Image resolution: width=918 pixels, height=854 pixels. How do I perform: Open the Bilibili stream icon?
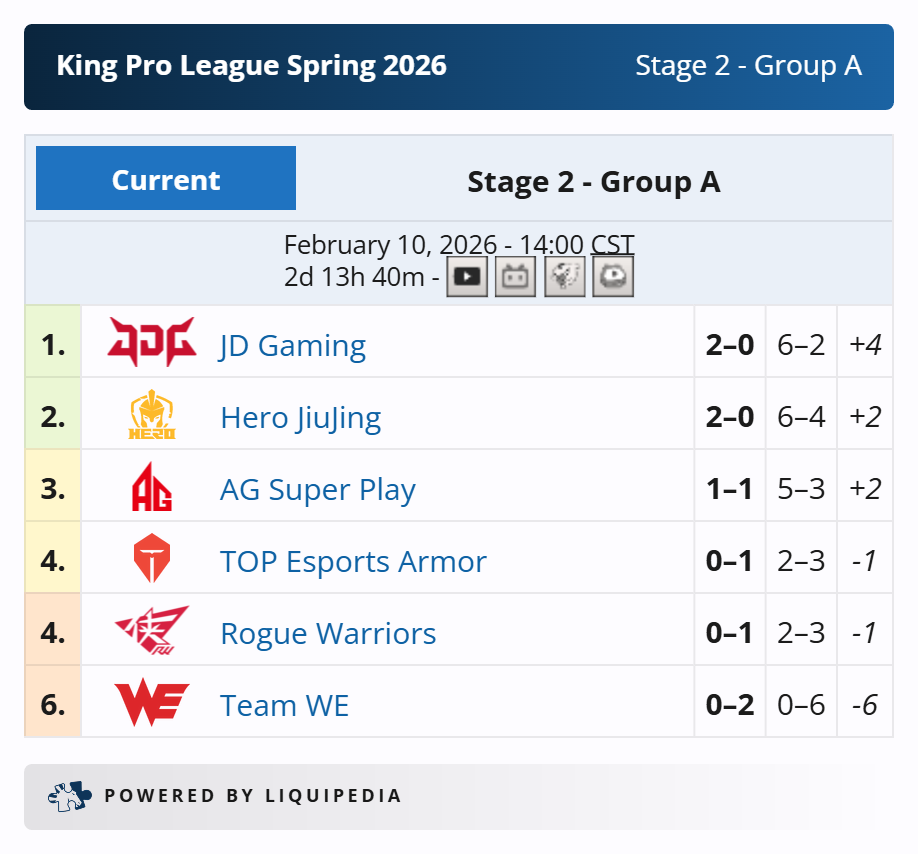click(x=515, y=276)
